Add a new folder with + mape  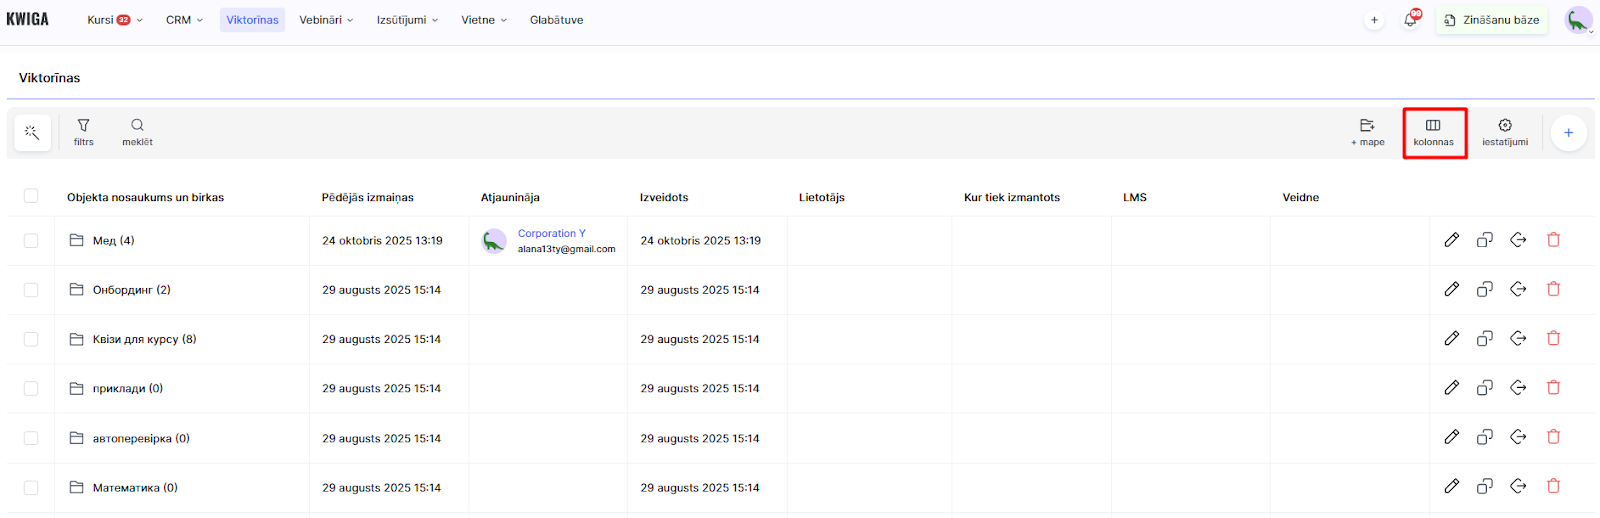click(1367, 132)
